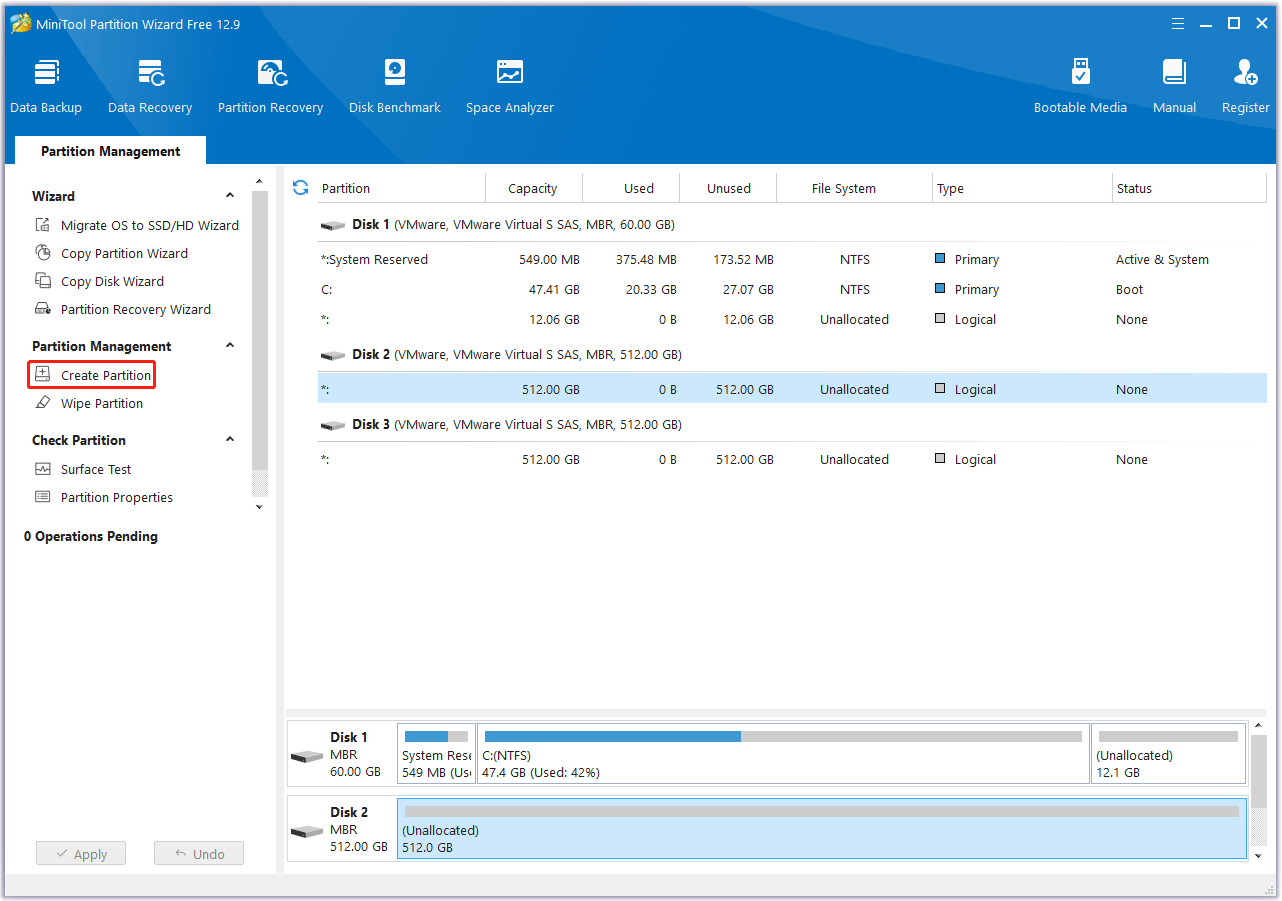Sort by the Partition column header
This screenshot has height=901, width=1282.
click(401, 188)
